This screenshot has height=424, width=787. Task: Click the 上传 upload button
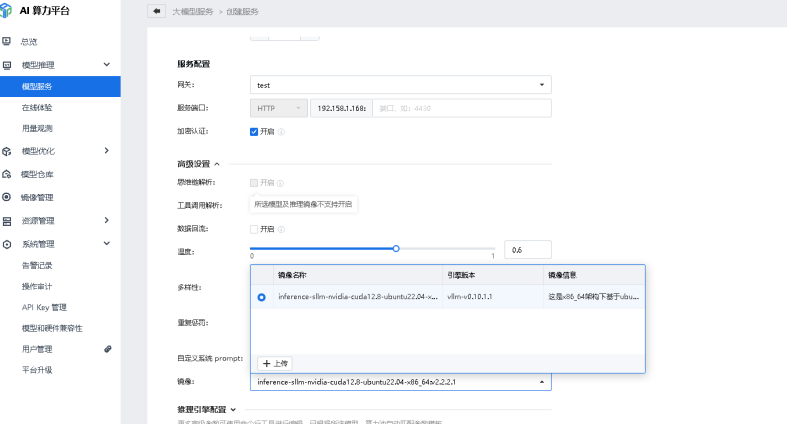tap(274, 363)
